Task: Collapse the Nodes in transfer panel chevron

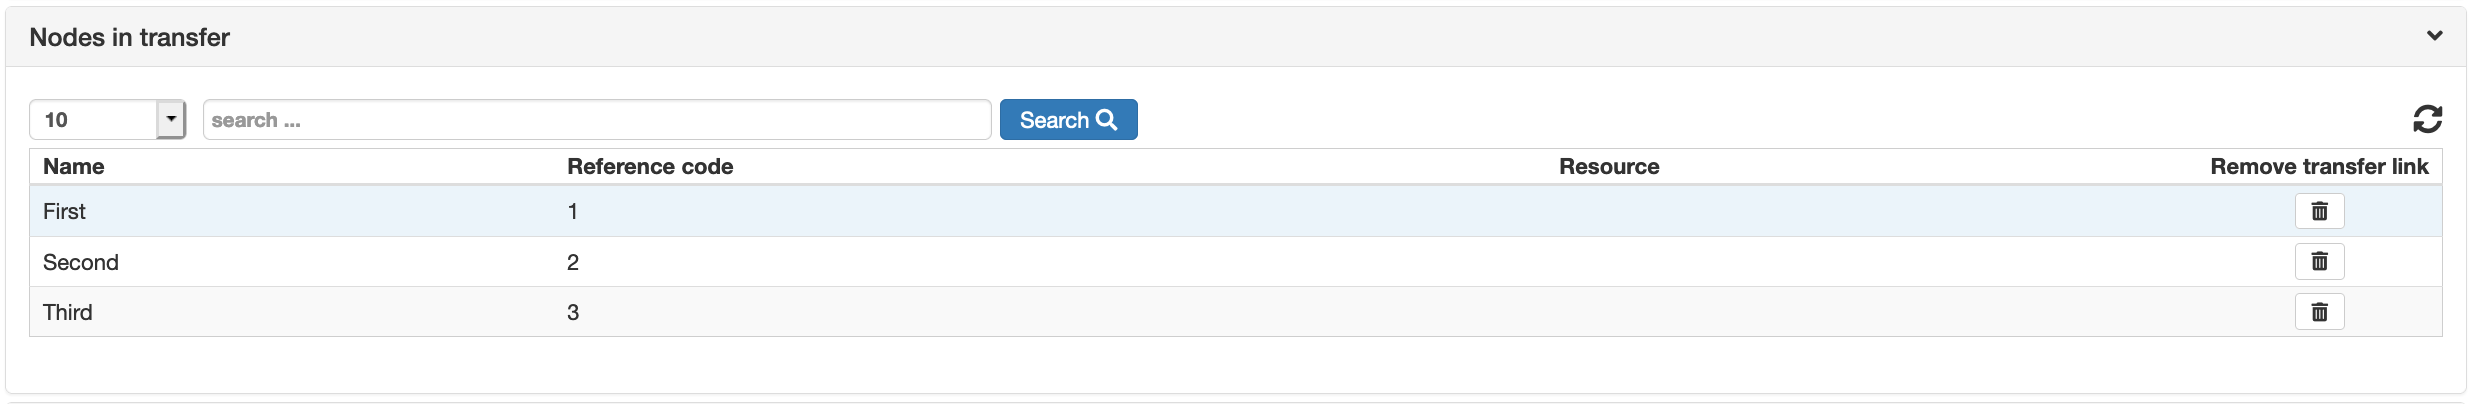Action: tap(2434, 36)
